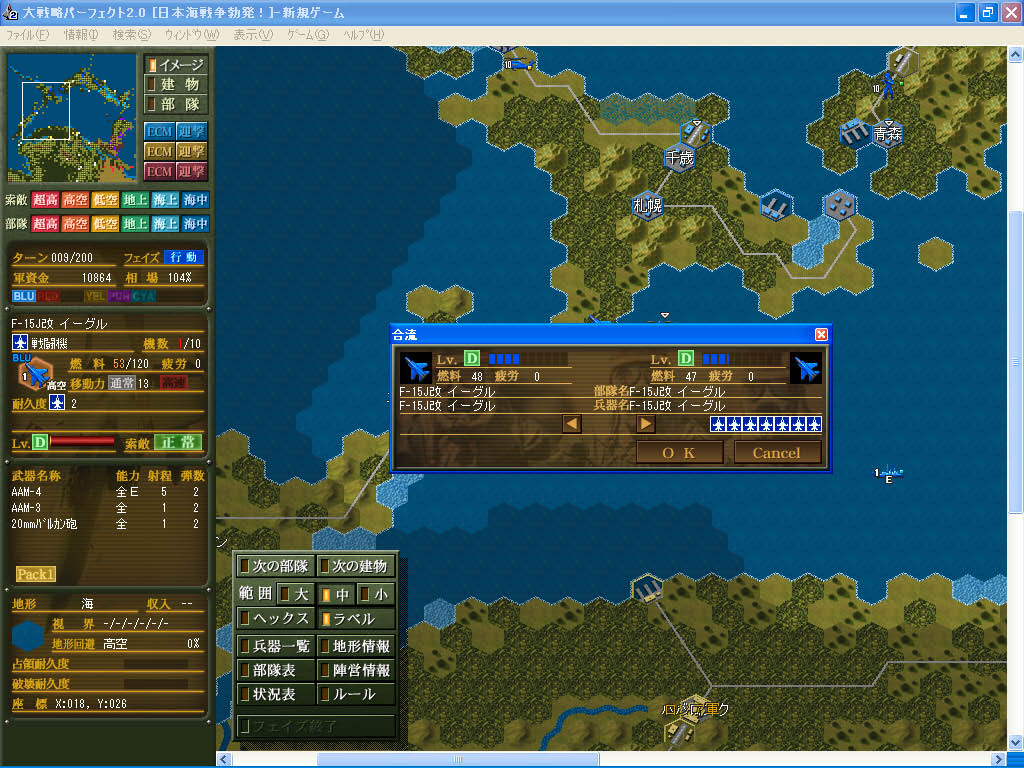Click the 千歳 base hex on map
Viewport: 1024px width, 768px height.
pyautogui.click(x=679, y=157)
